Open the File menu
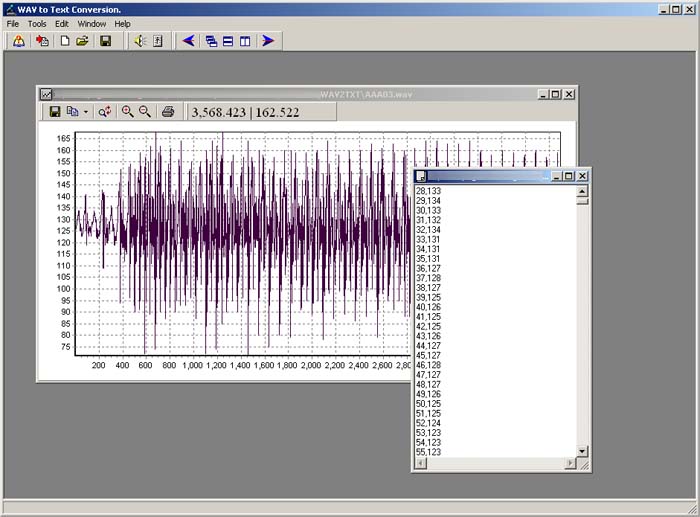The width and height of the screenshot is (700, 517). click(13, 23)
